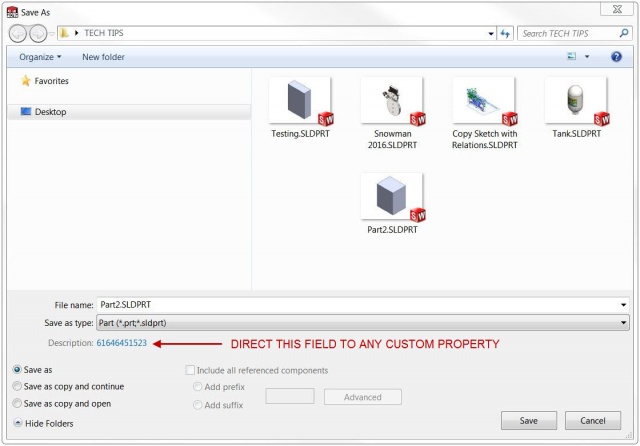Click the Description value 61646451523
This screenshot has height=446, width=640.
pos(121,343)
